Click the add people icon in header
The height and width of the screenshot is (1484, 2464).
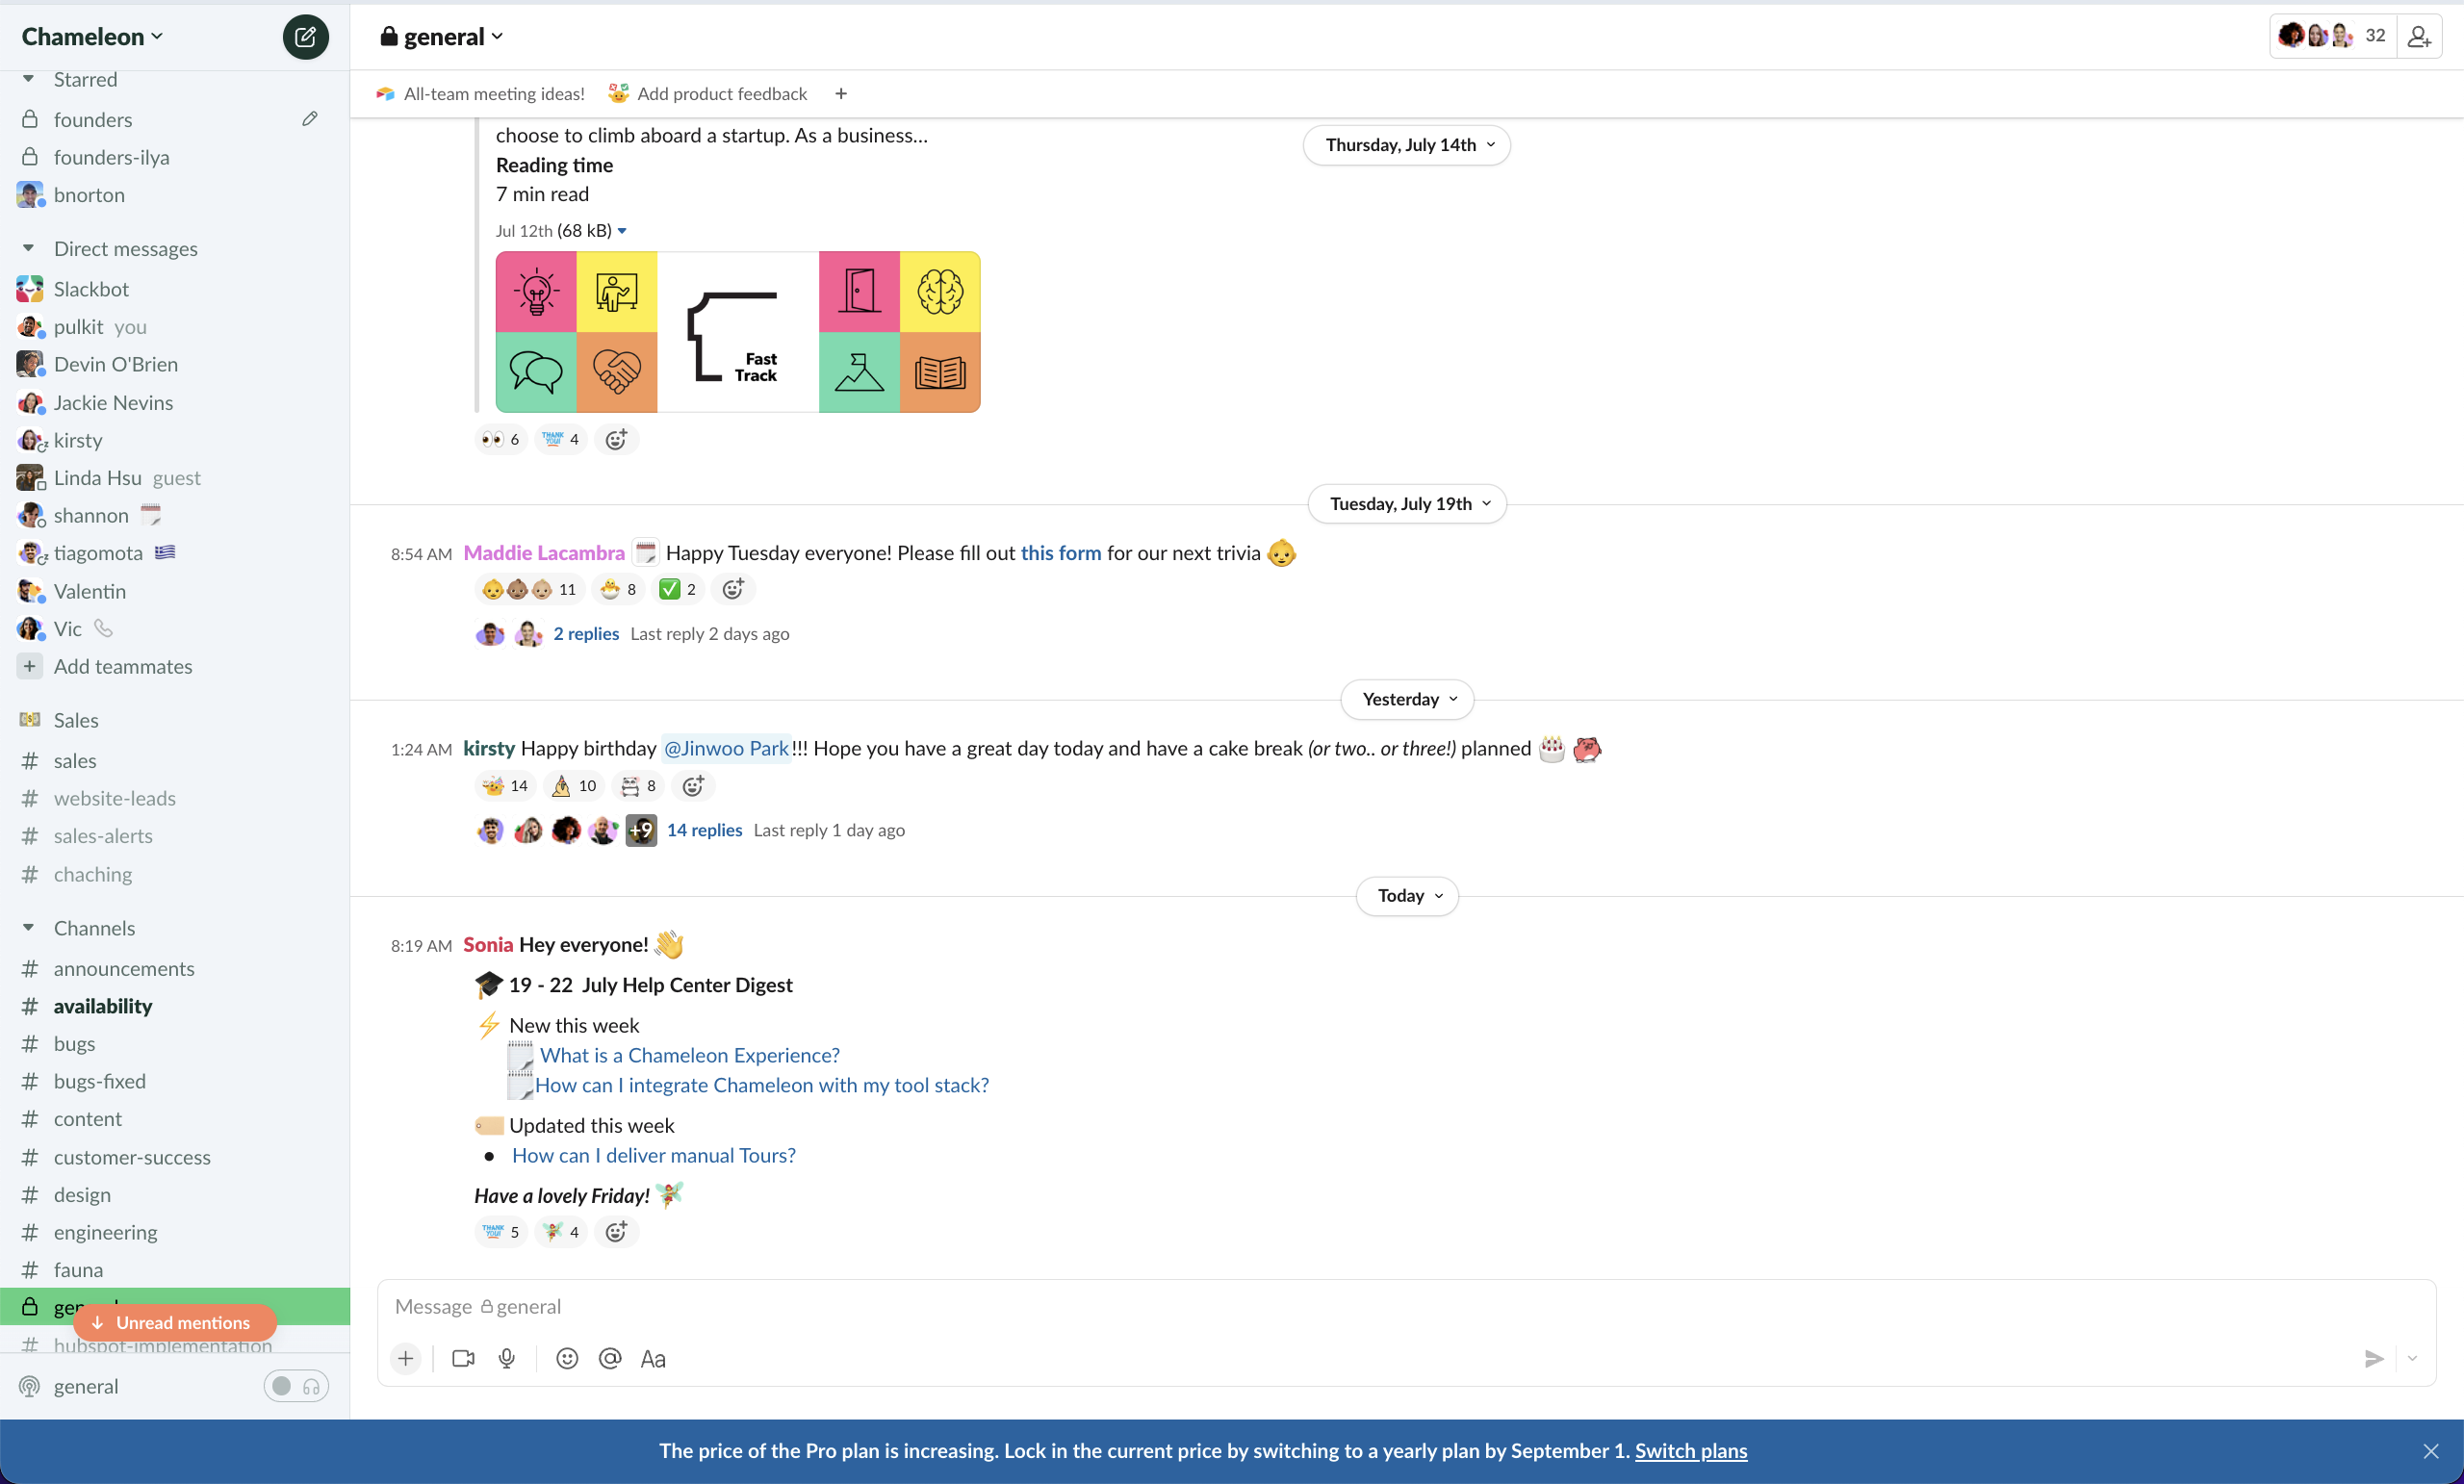2419,37
